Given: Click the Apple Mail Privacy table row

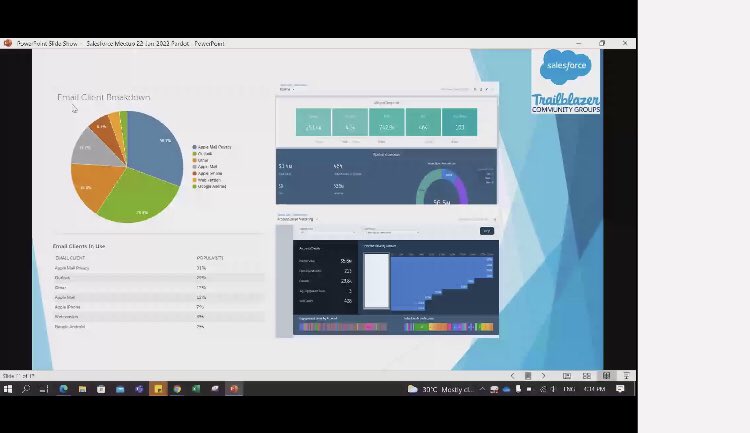Looking at the screenshot, I should [x=158, y=268].
